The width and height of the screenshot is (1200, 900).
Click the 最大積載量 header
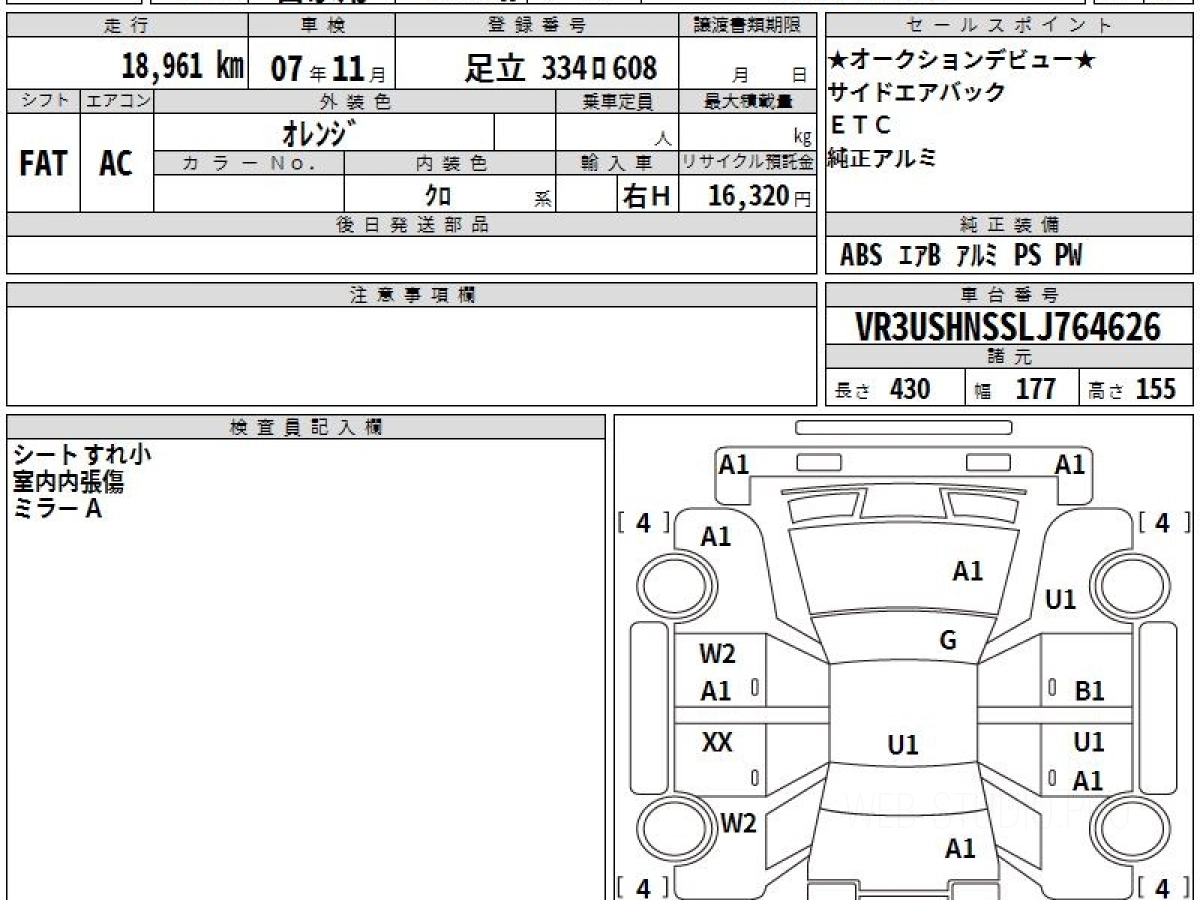pyautogui.click(x=747, y=101)
